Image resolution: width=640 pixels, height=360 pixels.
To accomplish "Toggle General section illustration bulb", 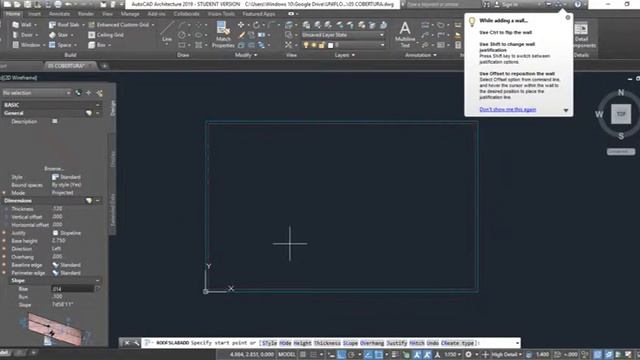I will click(89, 113).
